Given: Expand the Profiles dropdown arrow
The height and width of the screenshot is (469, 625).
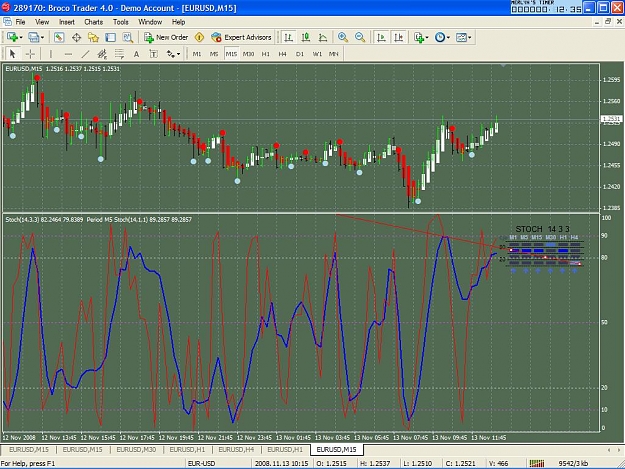Looking at the screenshot, I should (42, 37).
